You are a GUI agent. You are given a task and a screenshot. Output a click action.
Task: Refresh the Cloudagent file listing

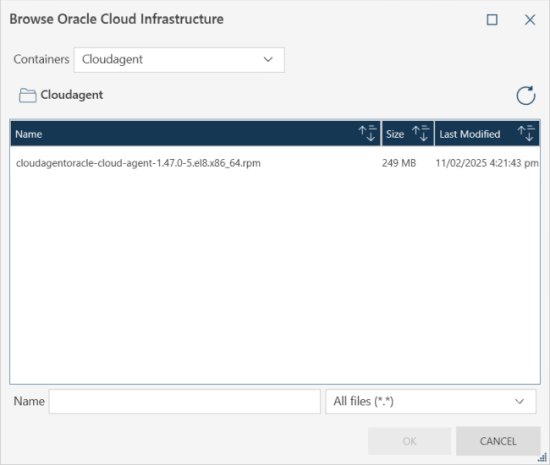click(x=525, y=95)
